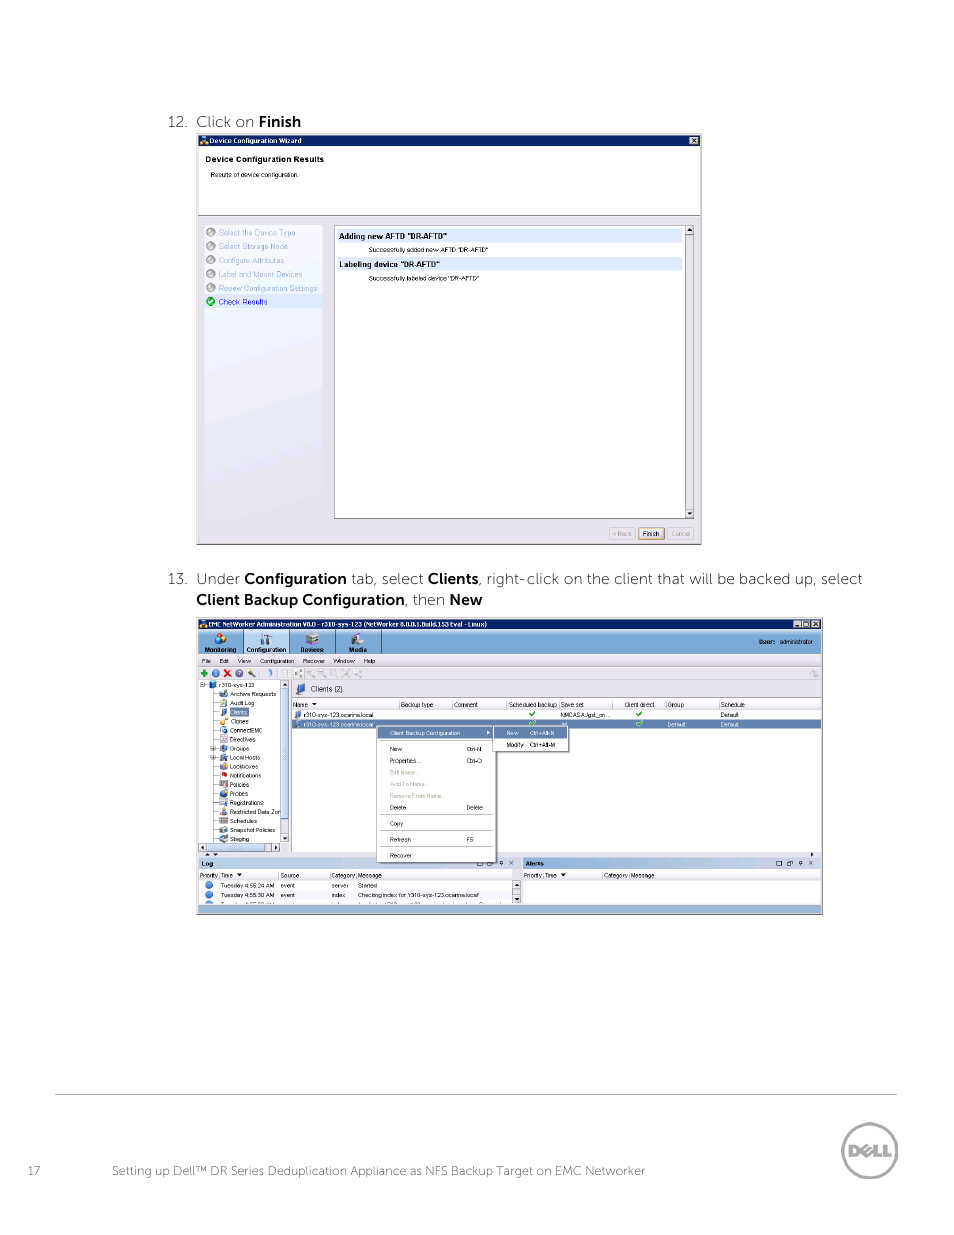Select Schedules in the tree
This screenshot has width=954, height=1235.
click(x=244, y=821)
